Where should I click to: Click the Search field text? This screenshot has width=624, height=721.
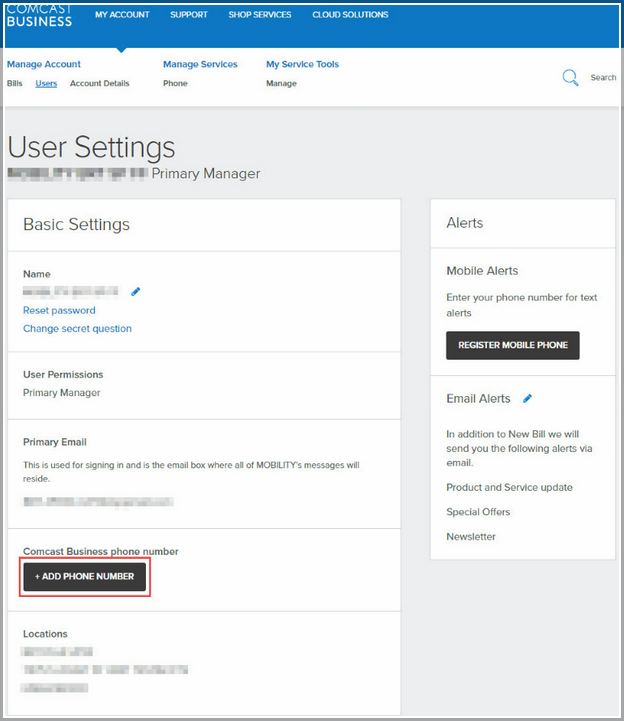click(603, 77)
